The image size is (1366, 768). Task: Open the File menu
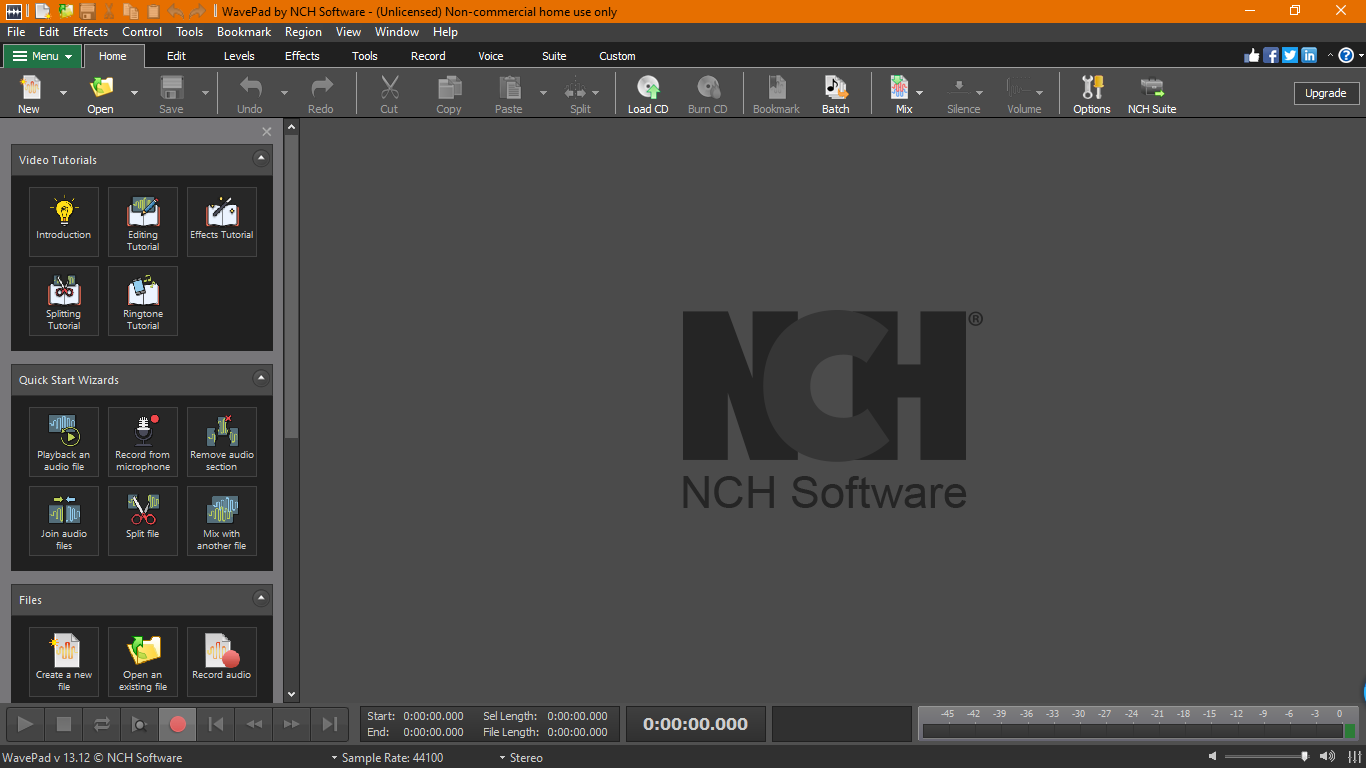pyautogui.click(x=16, y=32)
